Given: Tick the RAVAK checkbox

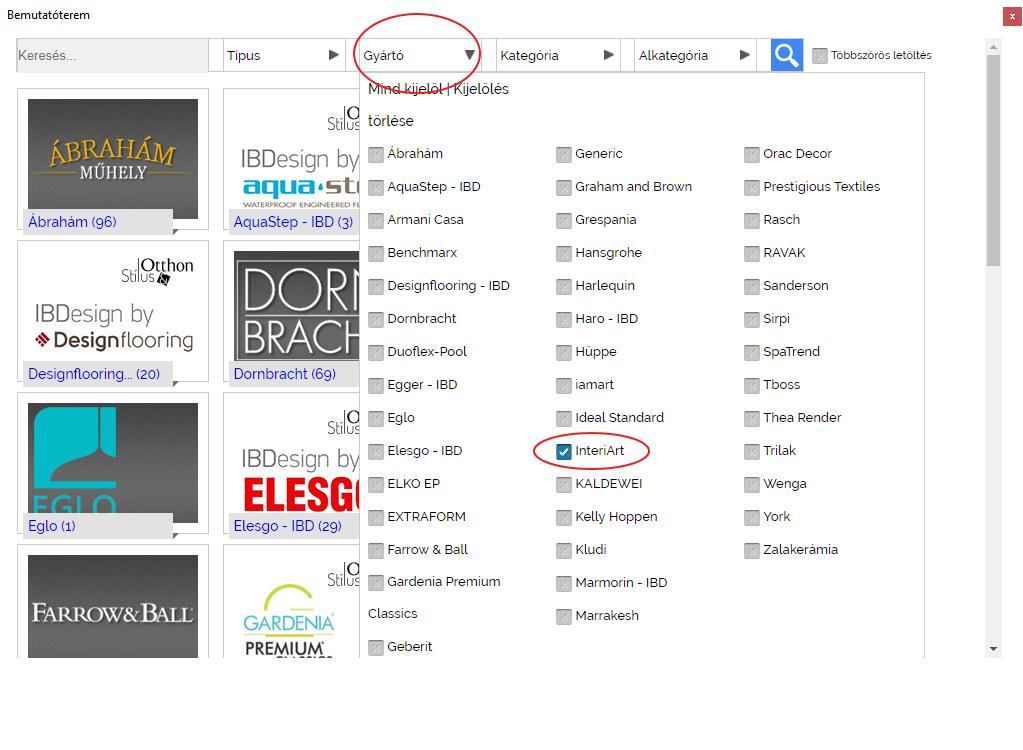Looking at the screenshot, I should 752,254.
